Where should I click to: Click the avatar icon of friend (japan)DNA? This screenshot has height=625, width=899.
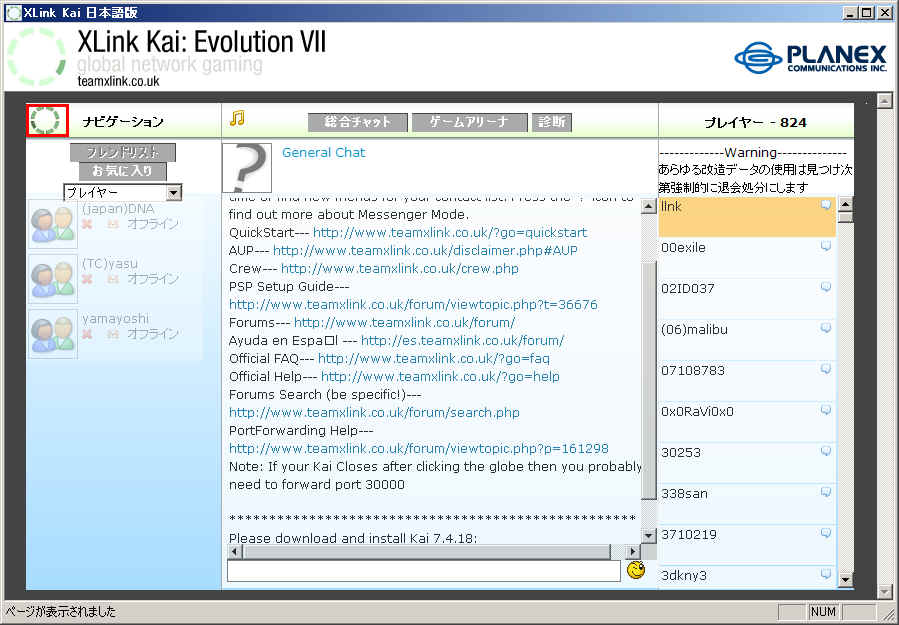53,224
